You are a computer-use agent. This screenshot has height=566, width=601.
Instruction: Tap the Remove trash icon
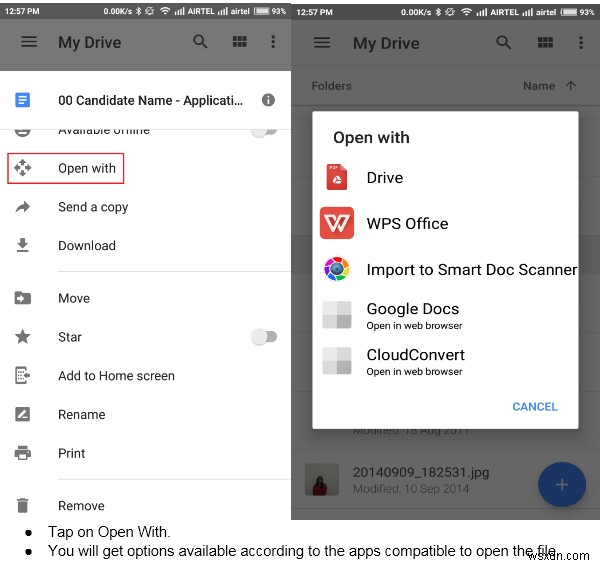(23, 505)
